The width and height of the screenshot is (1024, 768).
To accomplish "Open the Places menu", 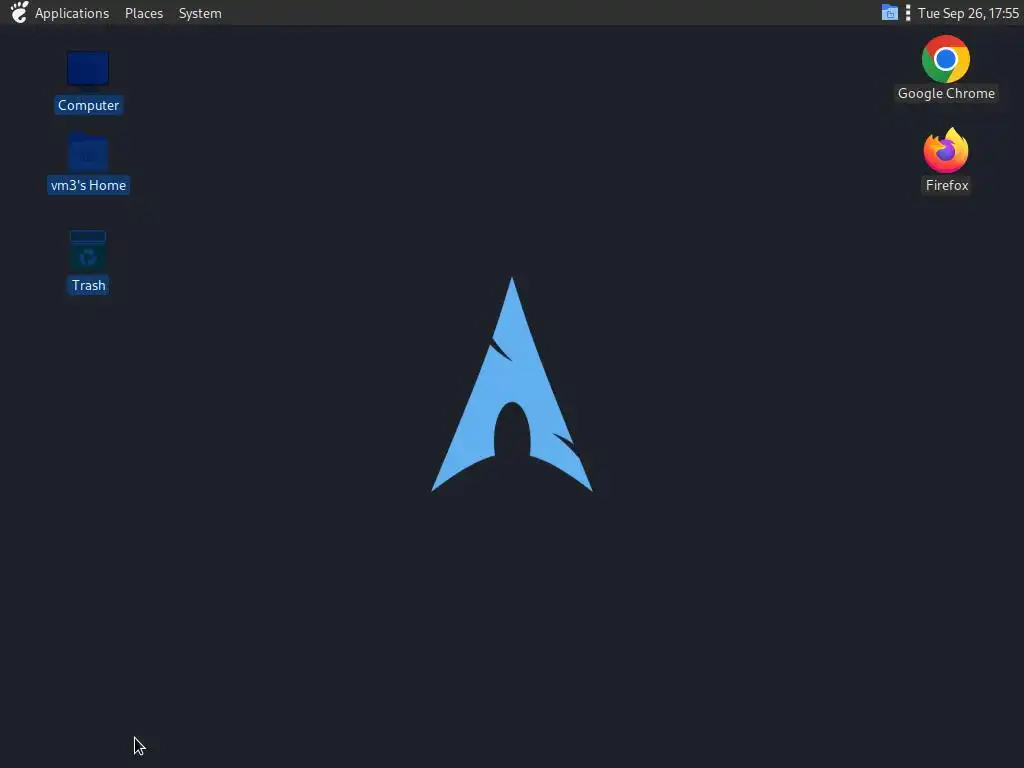I will (144, 13).
